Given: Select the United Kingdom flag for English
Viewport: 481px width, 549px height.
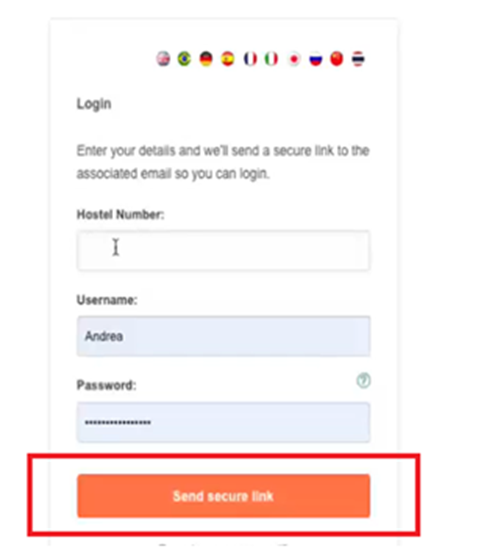Looking at the screenshot, I should click(163, 58).
